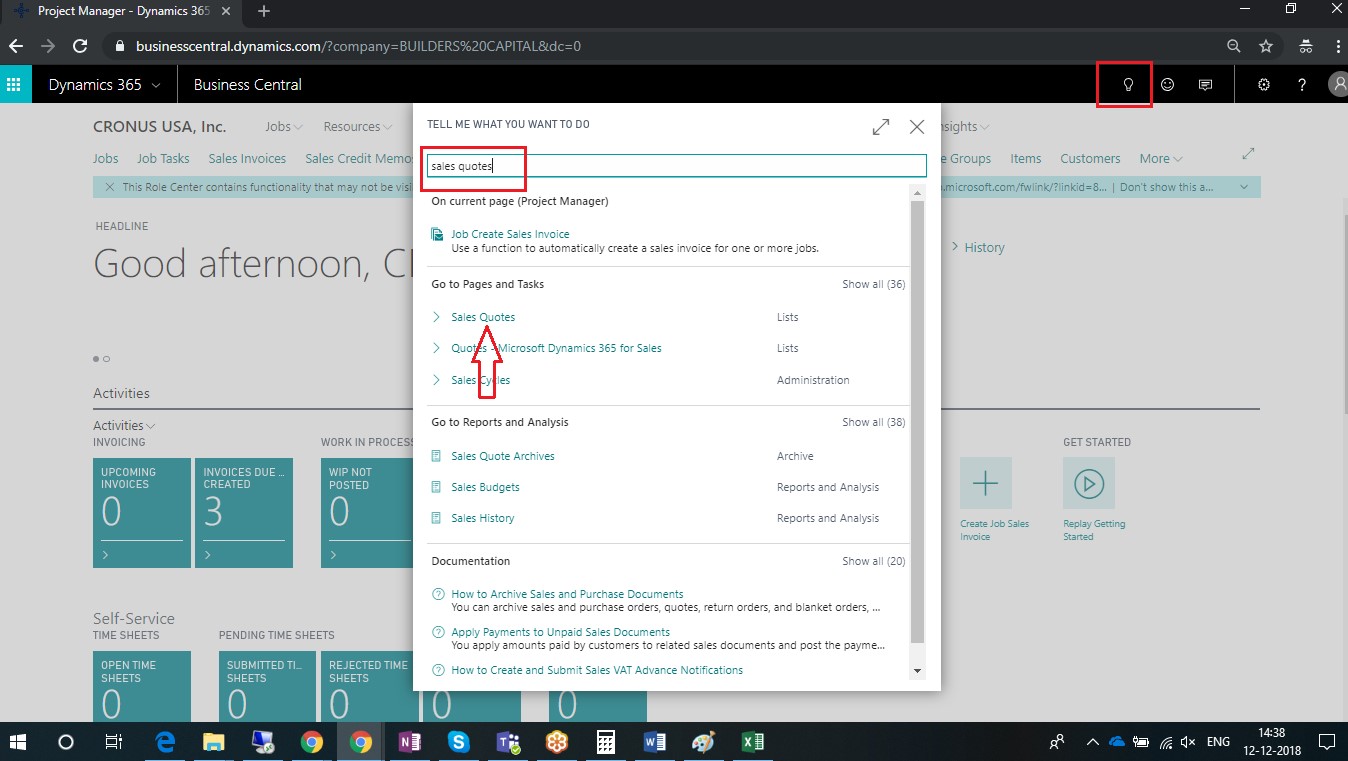Viewport: 1348px width, 761px height.
Task: Open Items in navigation bar
Action: tap(1026, 158)
